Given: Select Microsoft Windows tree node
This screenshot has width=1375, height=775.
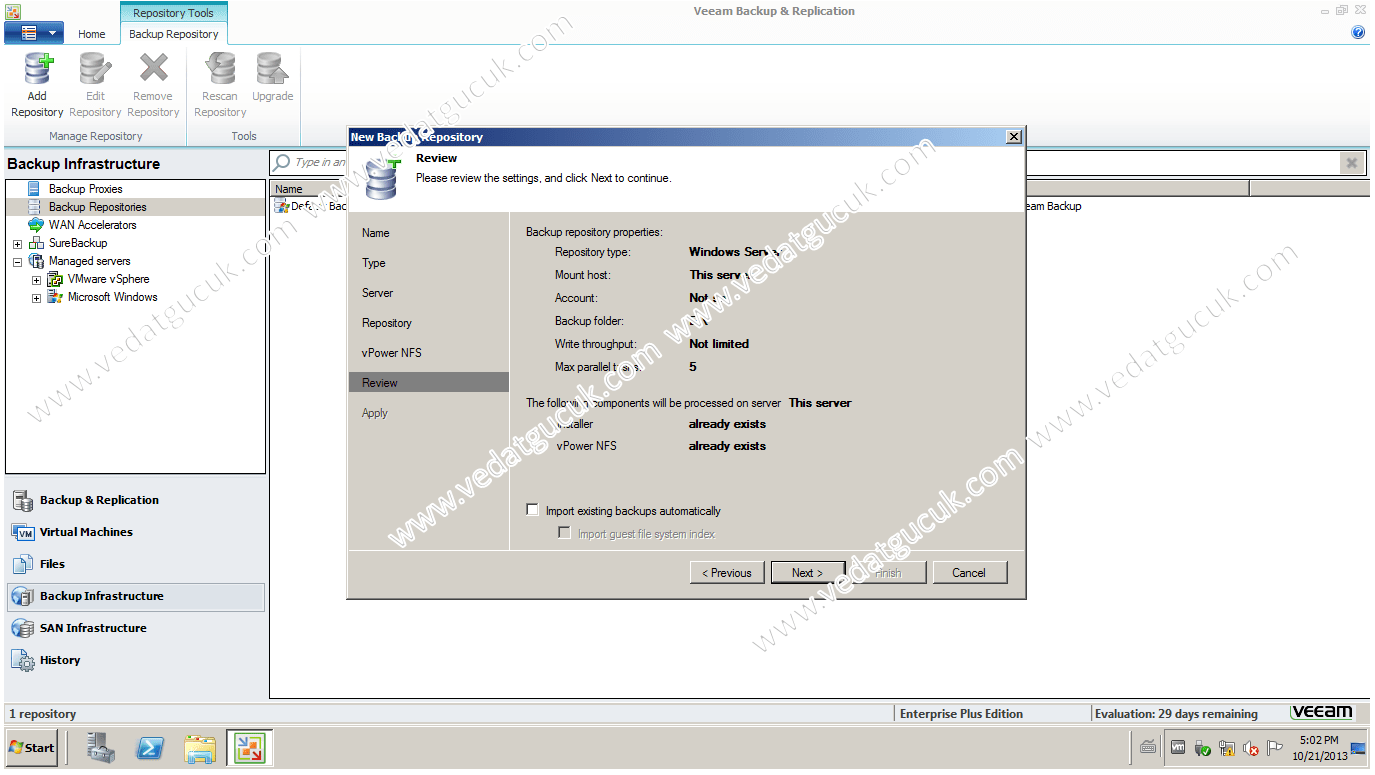Looking at the screenshot, I should click(x=113, y=297).
